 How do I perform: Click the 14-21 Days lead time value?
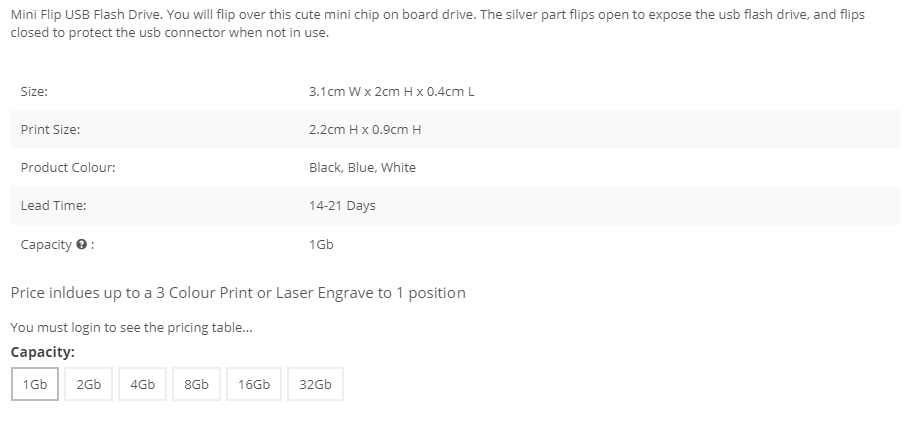coord(342,206)
